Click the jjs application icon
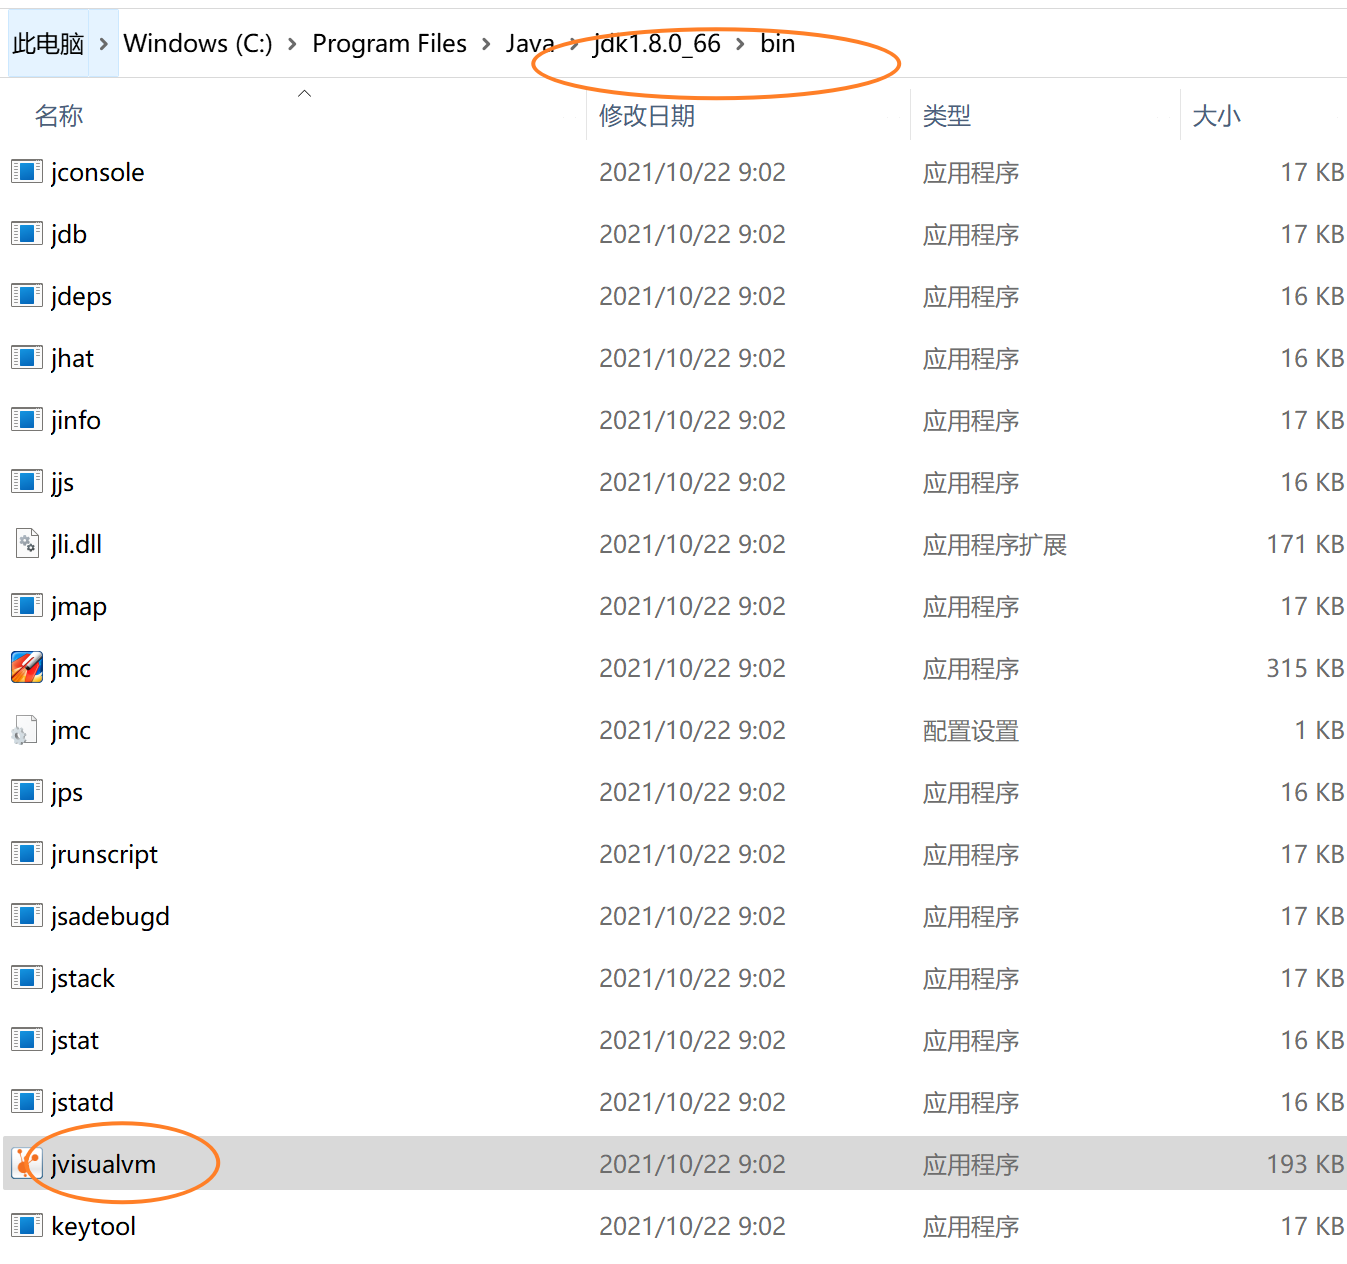This screenshot has width=1347, height=1264. pyautogui.click(x=27, y=481)
